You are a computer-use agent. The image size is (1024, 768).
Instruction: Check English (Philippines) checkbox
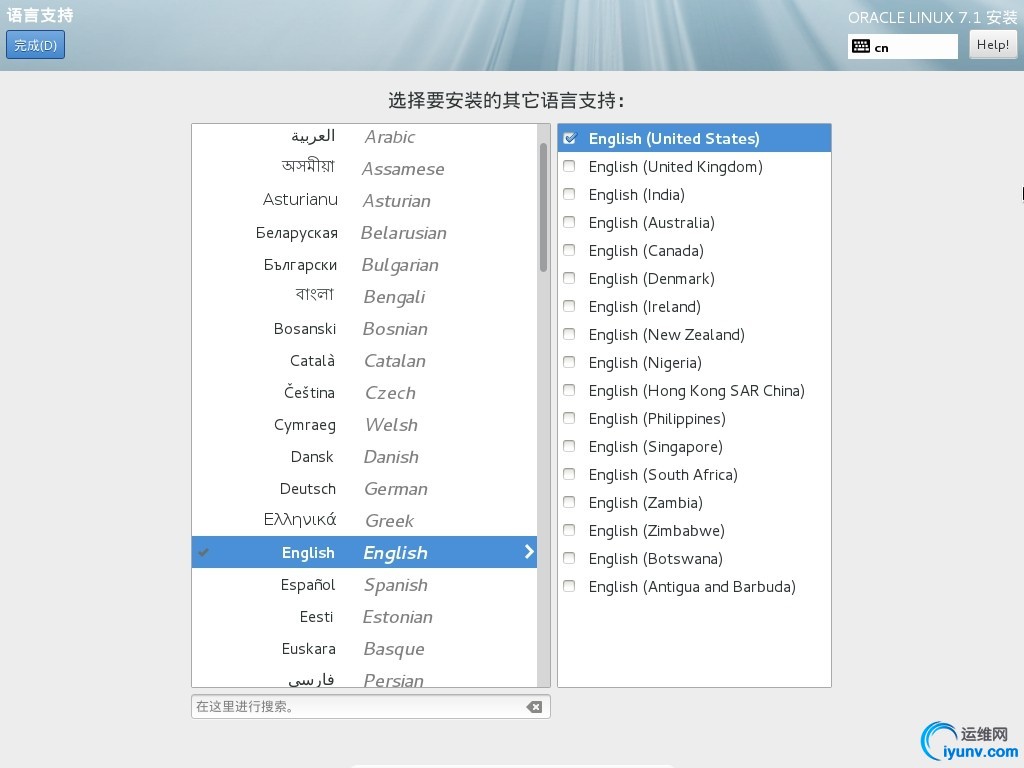pyautogui.click(x=569, y=419)
